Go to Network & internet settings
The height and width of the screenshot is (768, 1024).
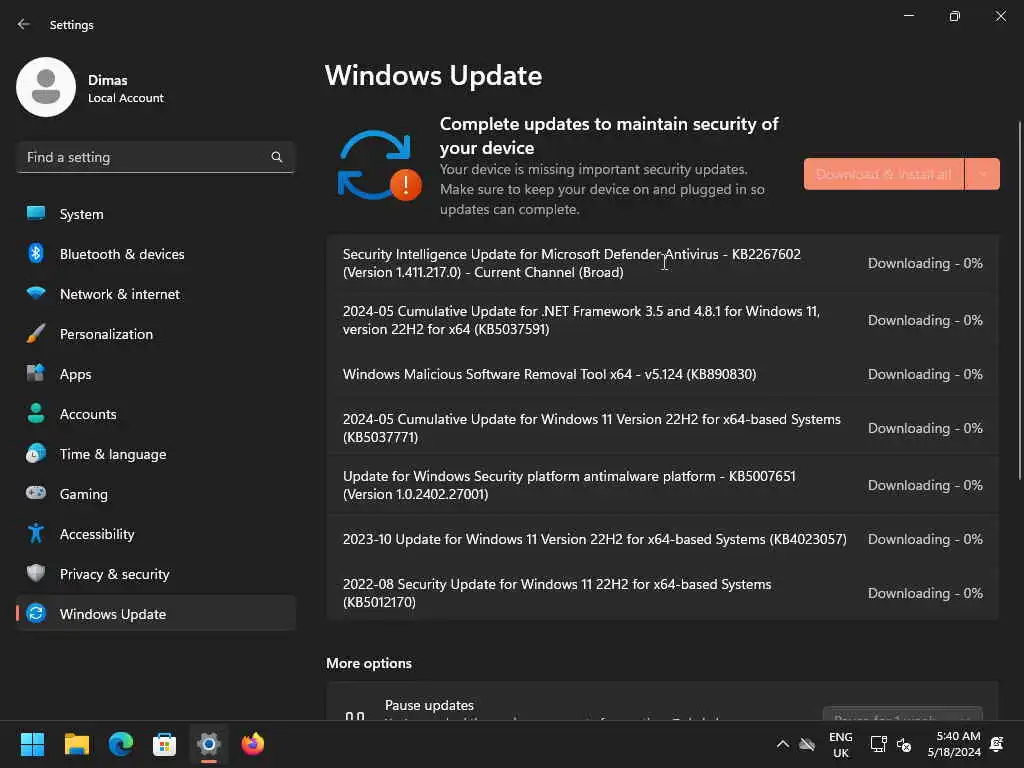click(155, 294)
